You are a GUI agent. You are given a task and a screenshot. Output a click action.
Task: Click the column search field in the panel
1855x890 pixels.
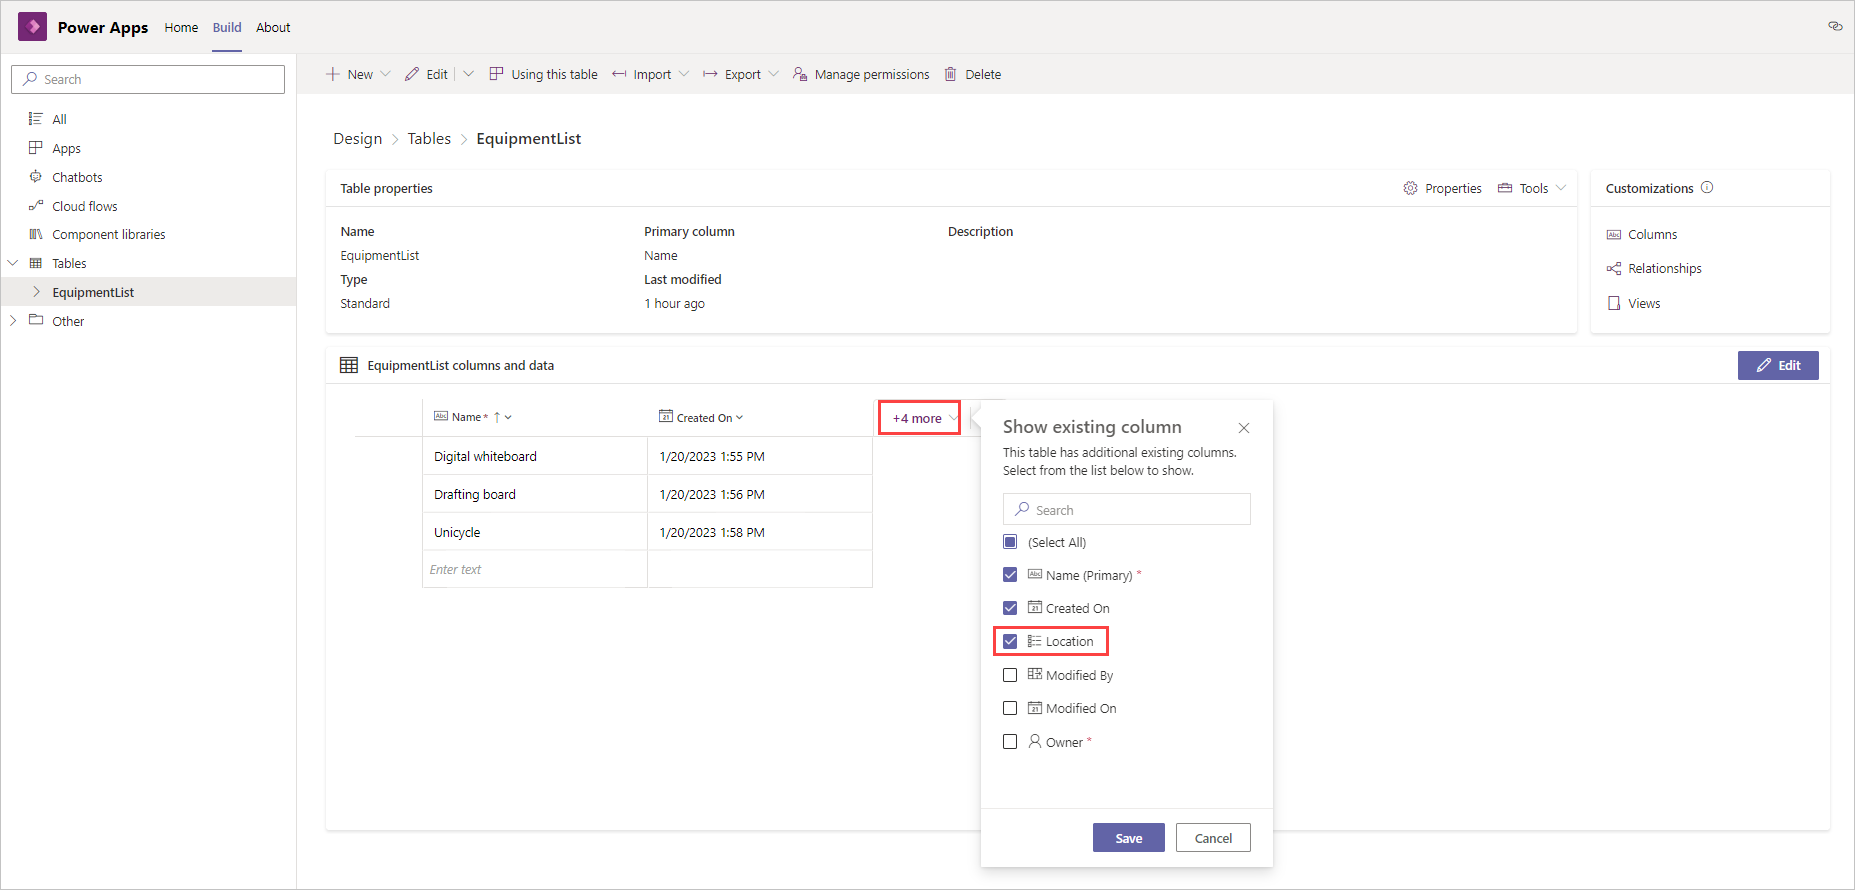(1127, 510)
